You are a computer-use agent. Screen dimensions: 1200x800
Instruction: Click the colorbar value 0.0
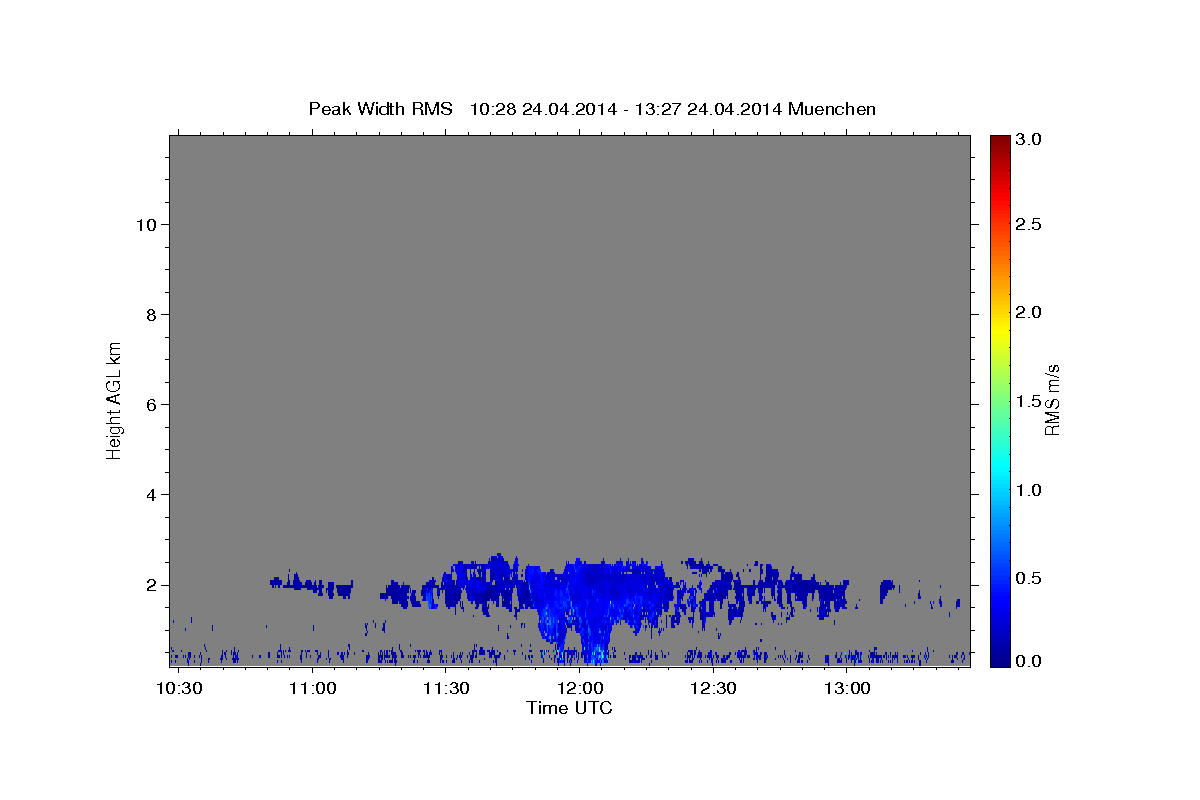1029,661
